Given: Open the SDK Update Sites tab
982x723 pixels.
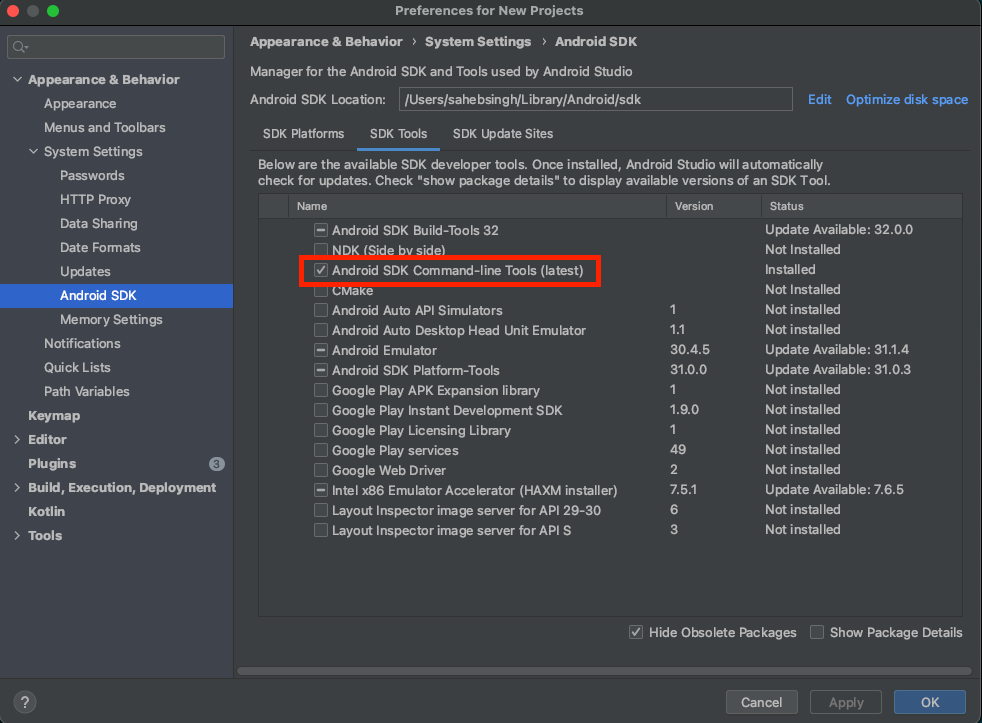Looking at the screenshot, I should [x=502, y=134].
